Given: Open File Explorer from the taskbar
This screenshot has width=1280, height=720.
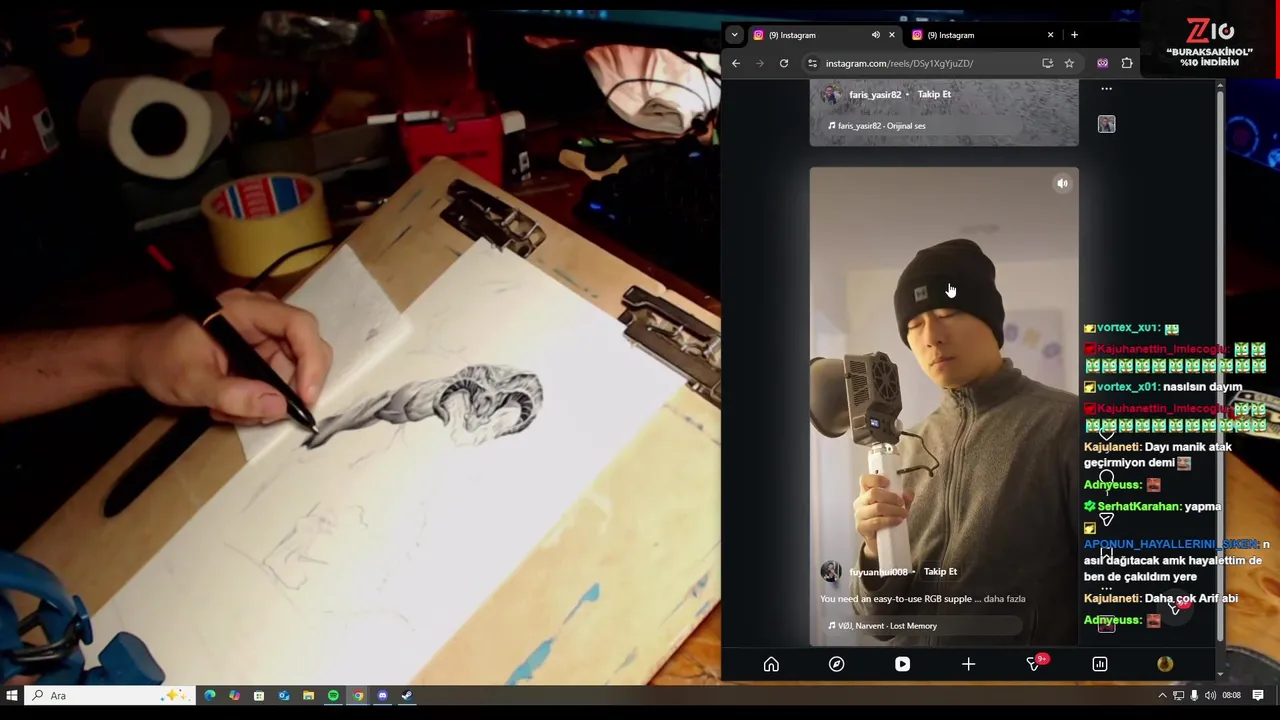Looking at the screenshot, I should 308,696.
